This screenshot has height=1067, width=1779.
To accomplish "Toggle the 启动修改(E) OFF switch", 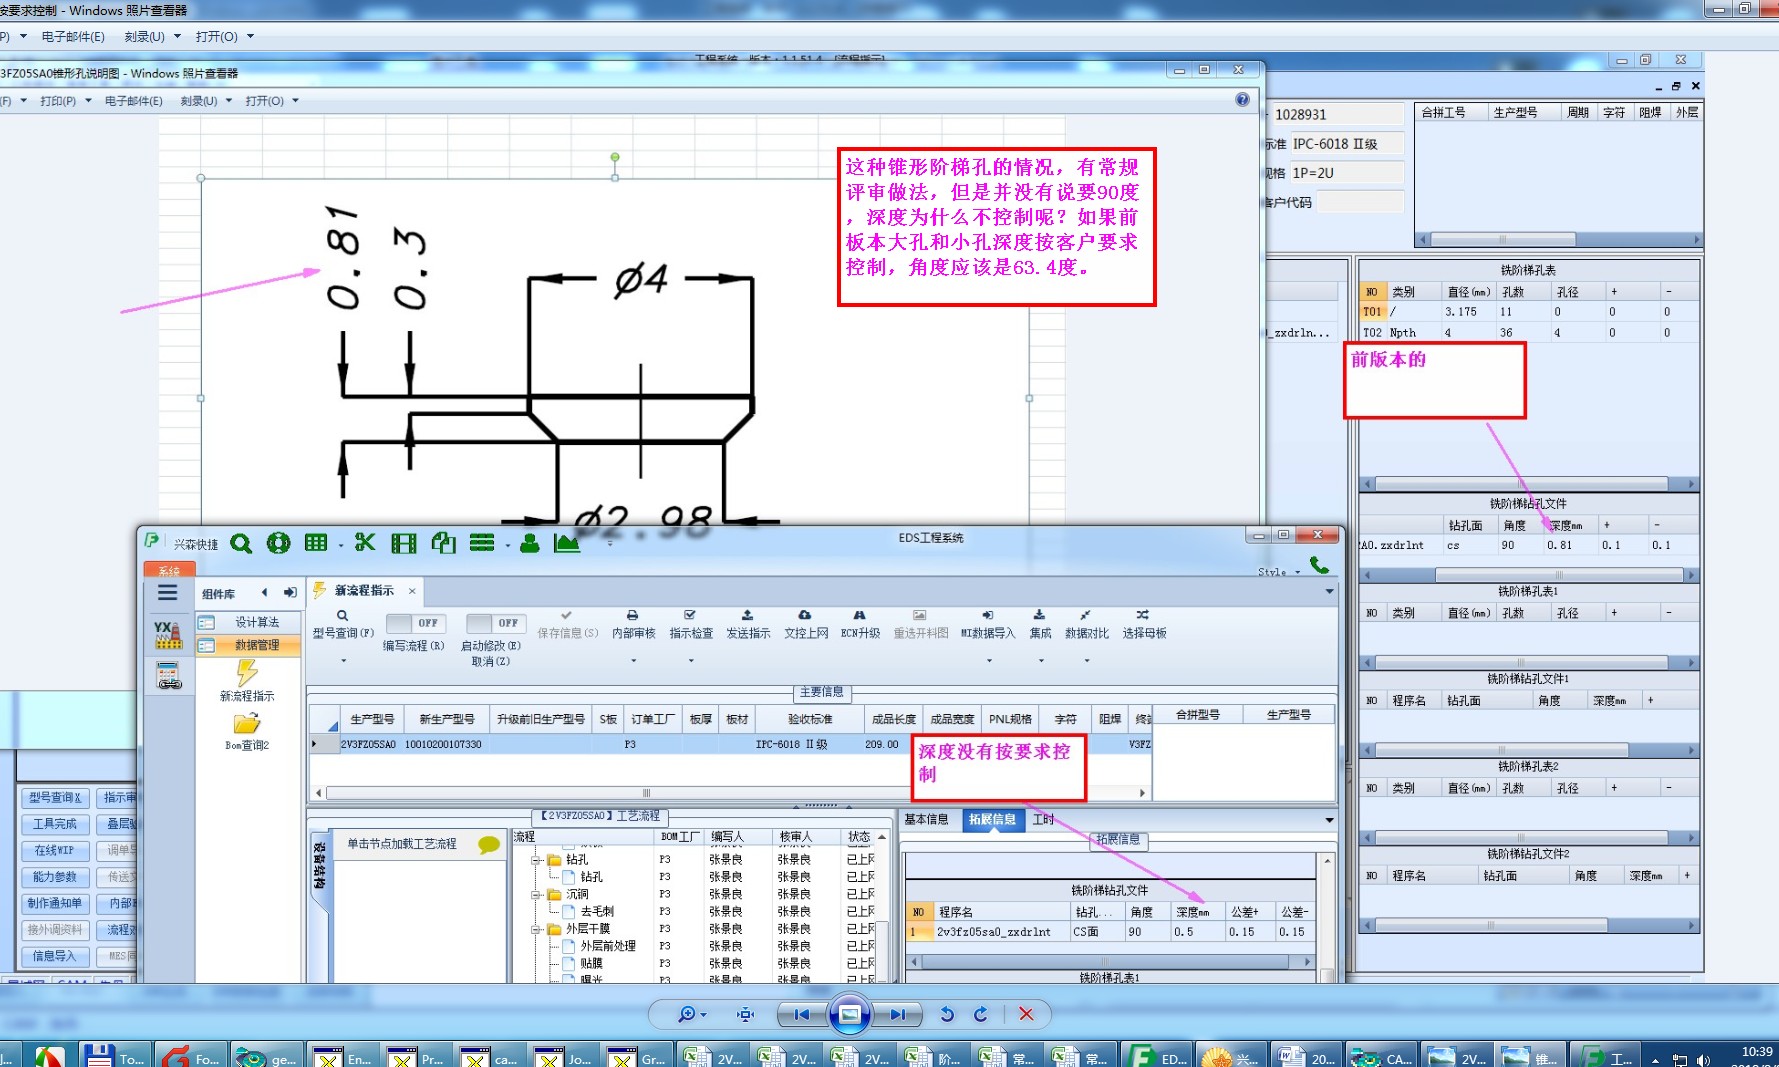I will 495,623.
